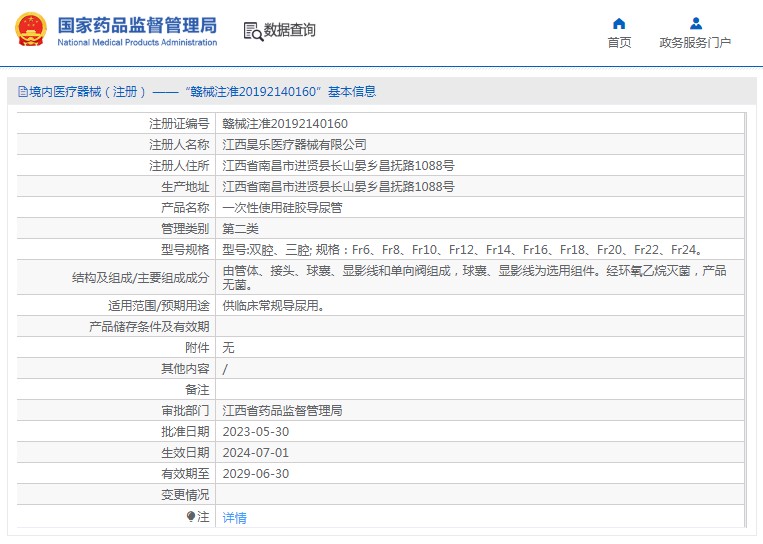763x544 pixels.
Task: Click the 管理类别 row label
Action: click(185, 229)
